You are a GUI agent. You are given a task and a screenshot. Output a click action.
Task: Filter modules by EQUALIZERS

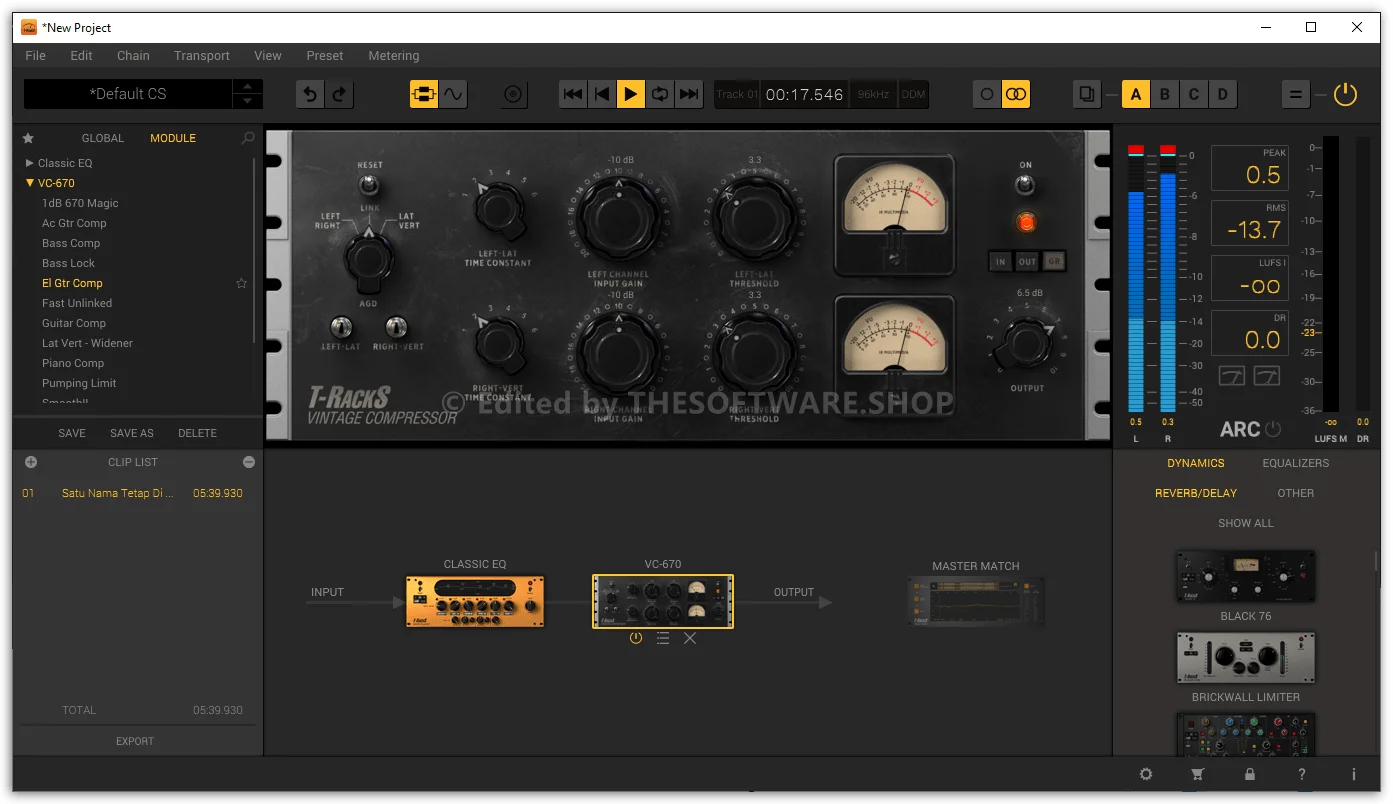[x=1295, y=463]
